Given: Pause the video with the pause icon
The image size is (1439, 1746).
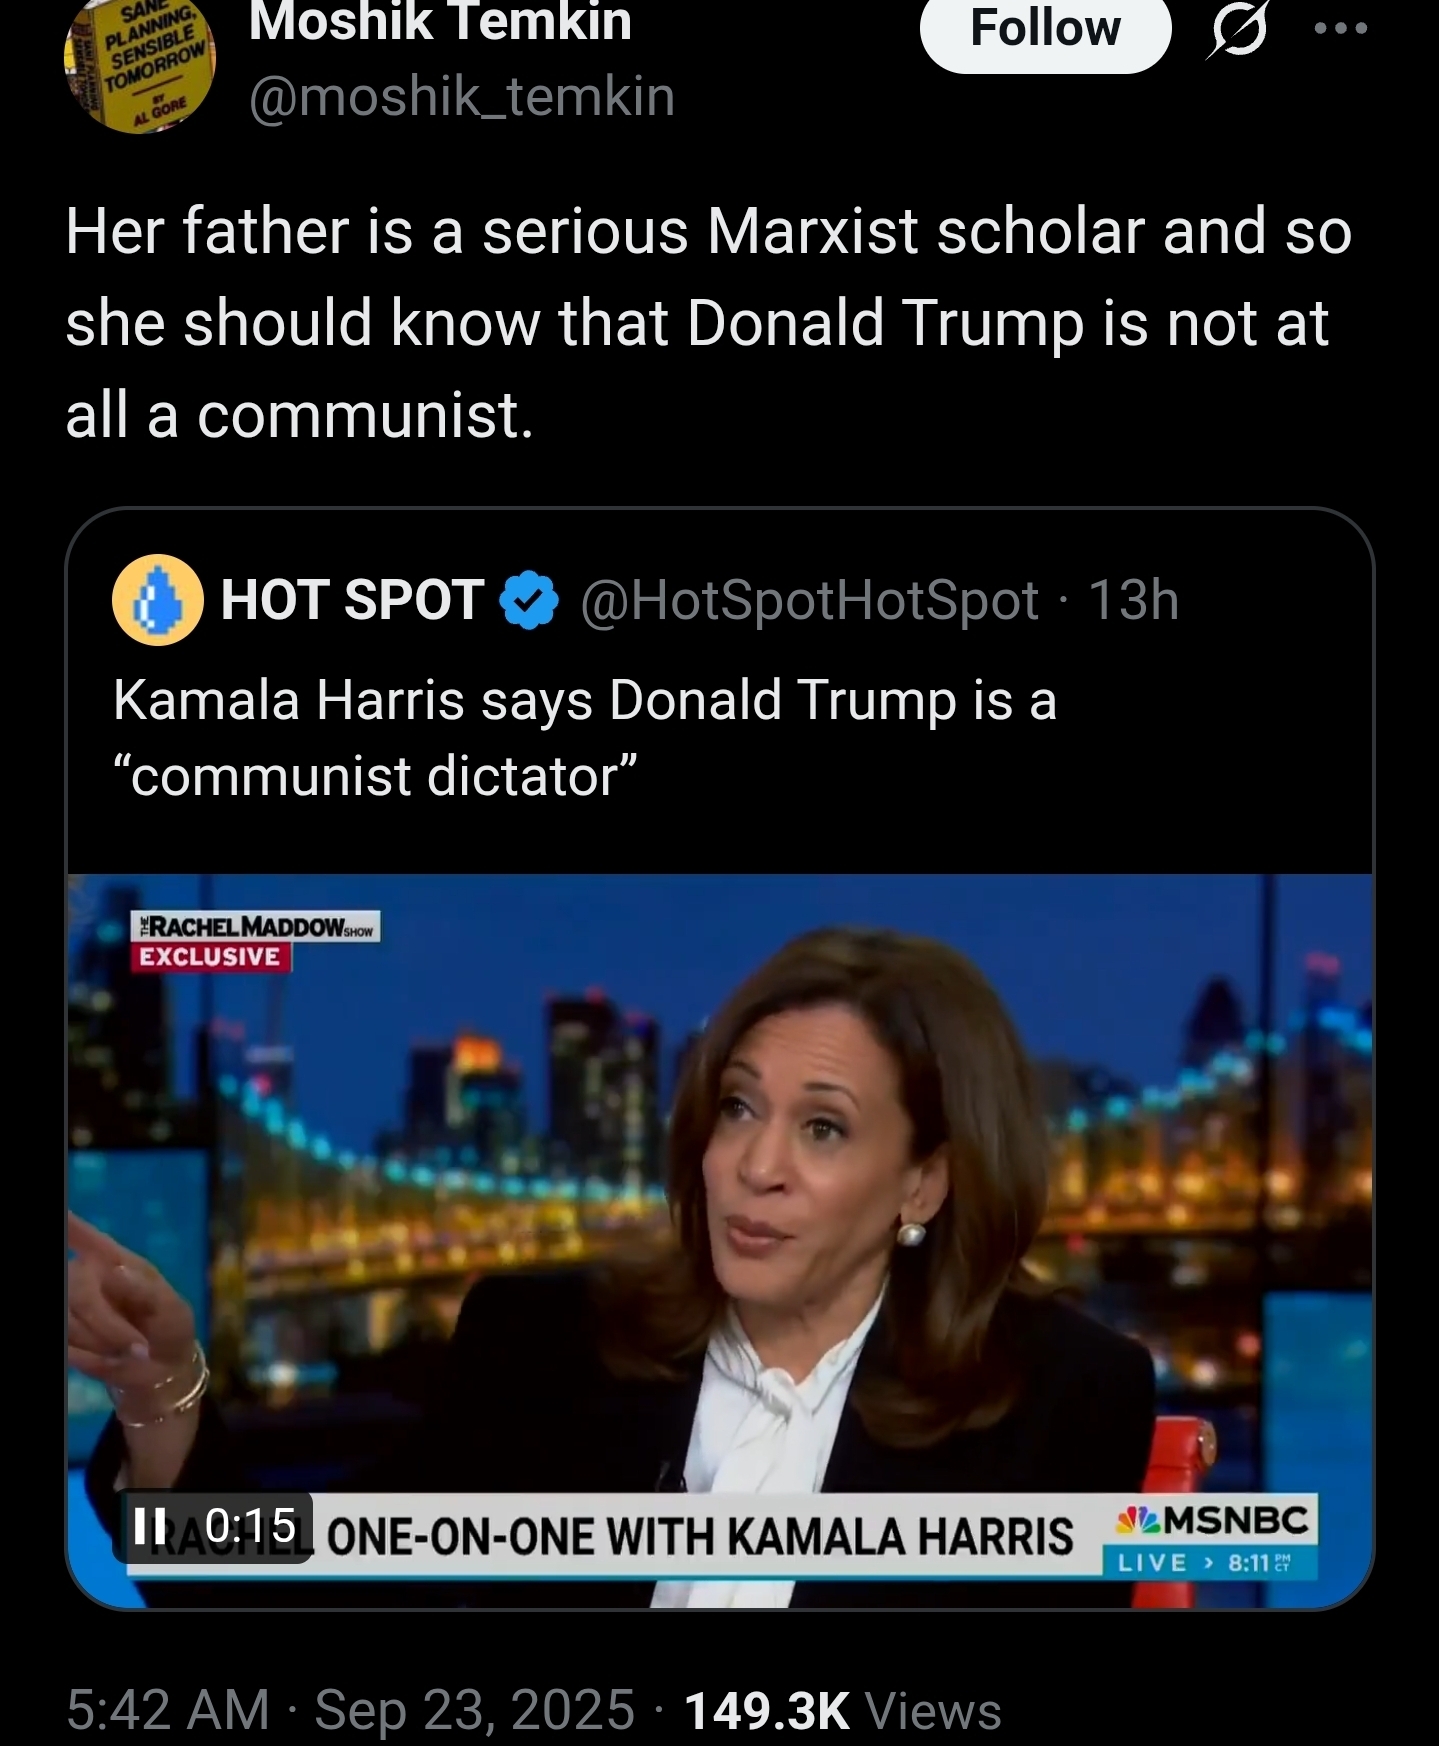Looking at the screenshot, I should [150, 1526].
